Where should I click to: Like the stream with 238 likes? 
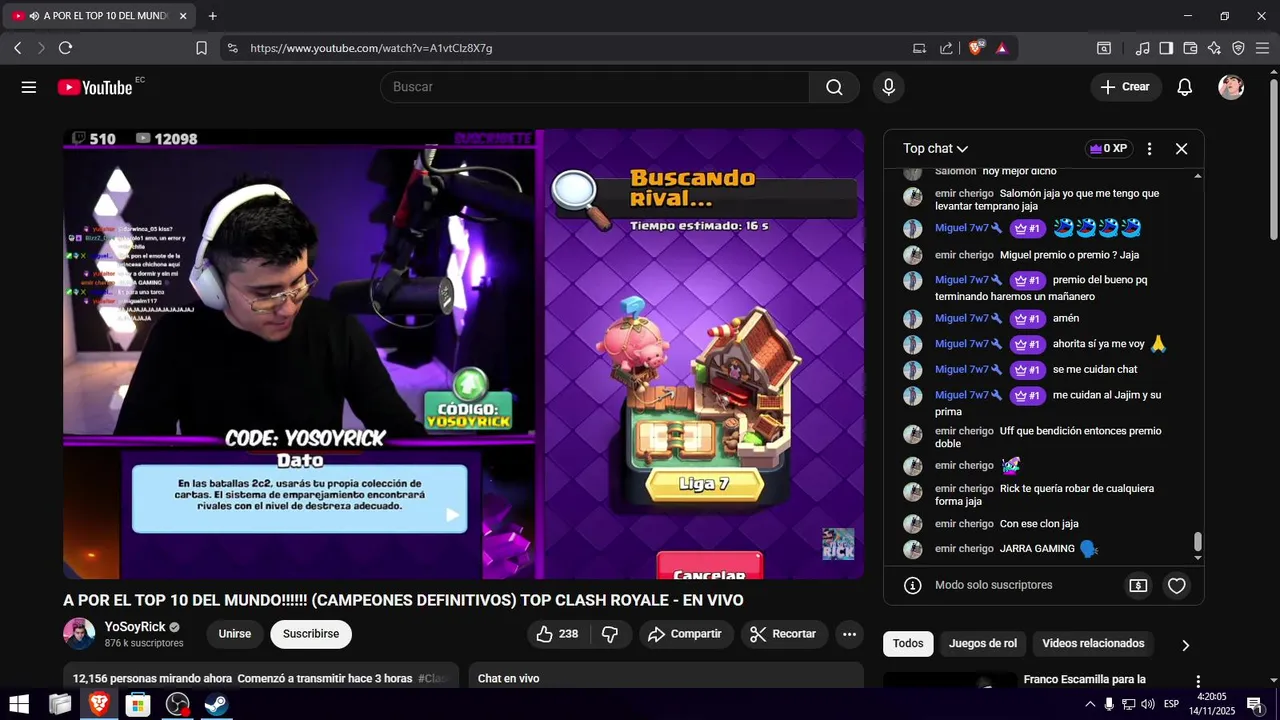tap(557, 634)
